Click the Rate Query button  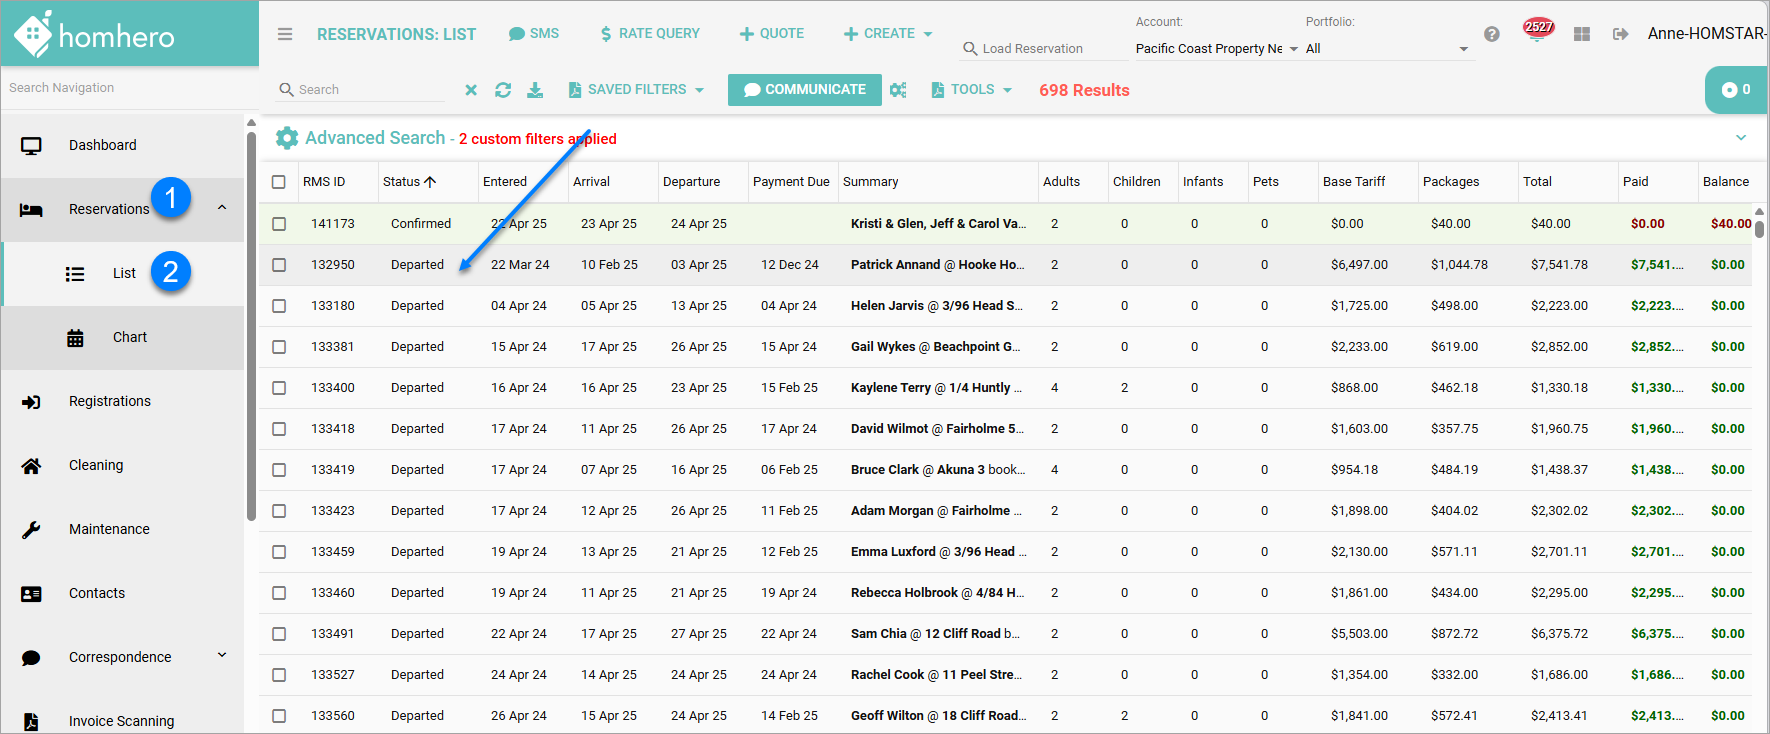point(649,34)
